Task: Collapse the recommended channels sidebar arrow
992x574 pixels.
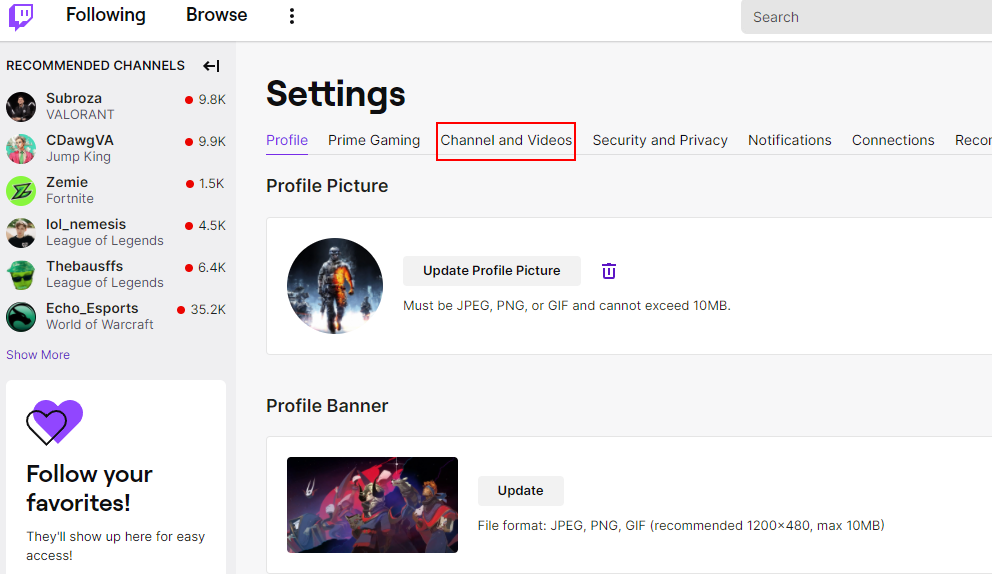Action: point(211,66)
